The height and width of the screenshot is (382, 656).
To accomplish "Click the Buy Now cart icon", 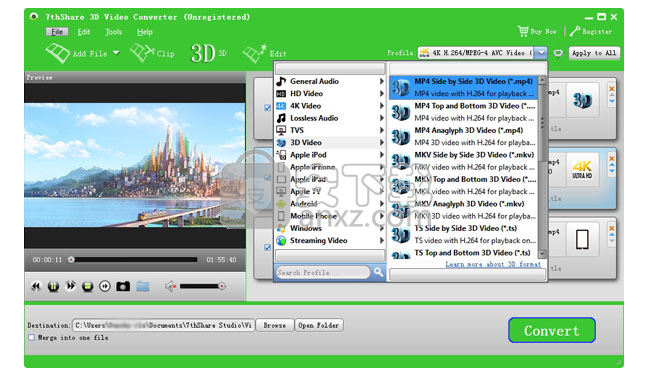I will pyautogui.click(x=523, y=31).
